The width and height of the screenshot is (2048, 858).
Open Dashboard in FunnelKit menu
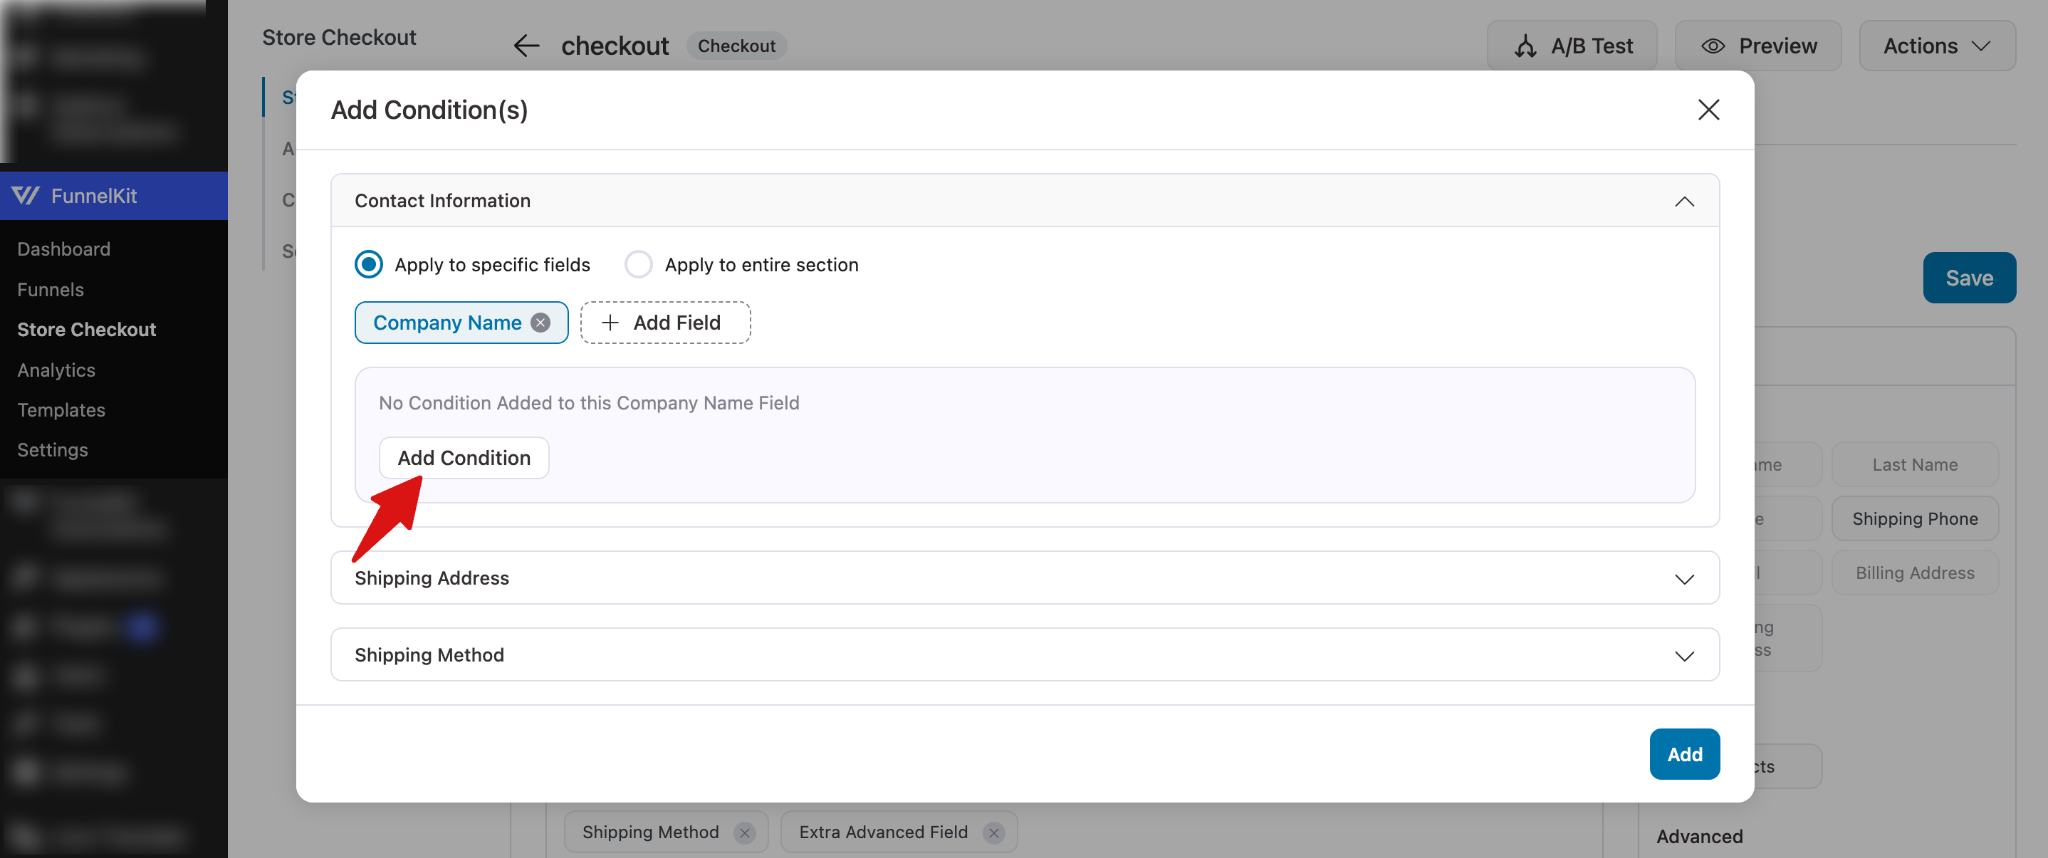(x=64, y=249)
